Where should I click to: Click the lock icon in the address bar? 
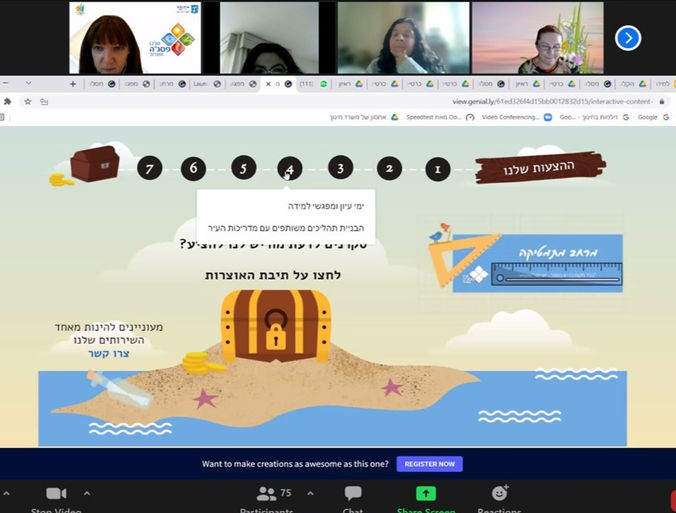(662, 102)
